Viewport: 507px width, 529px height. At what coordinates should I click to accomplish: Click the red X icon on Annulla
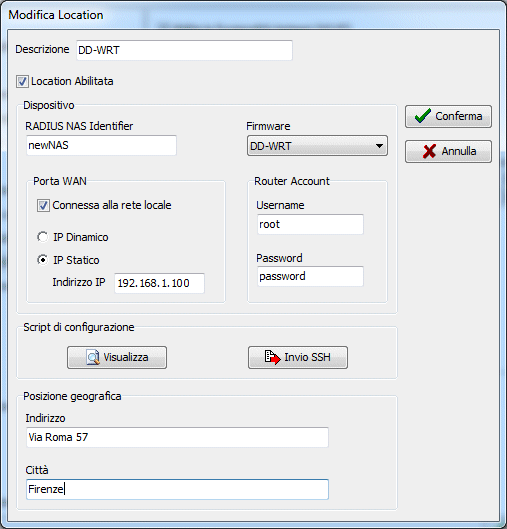(429, 151)
